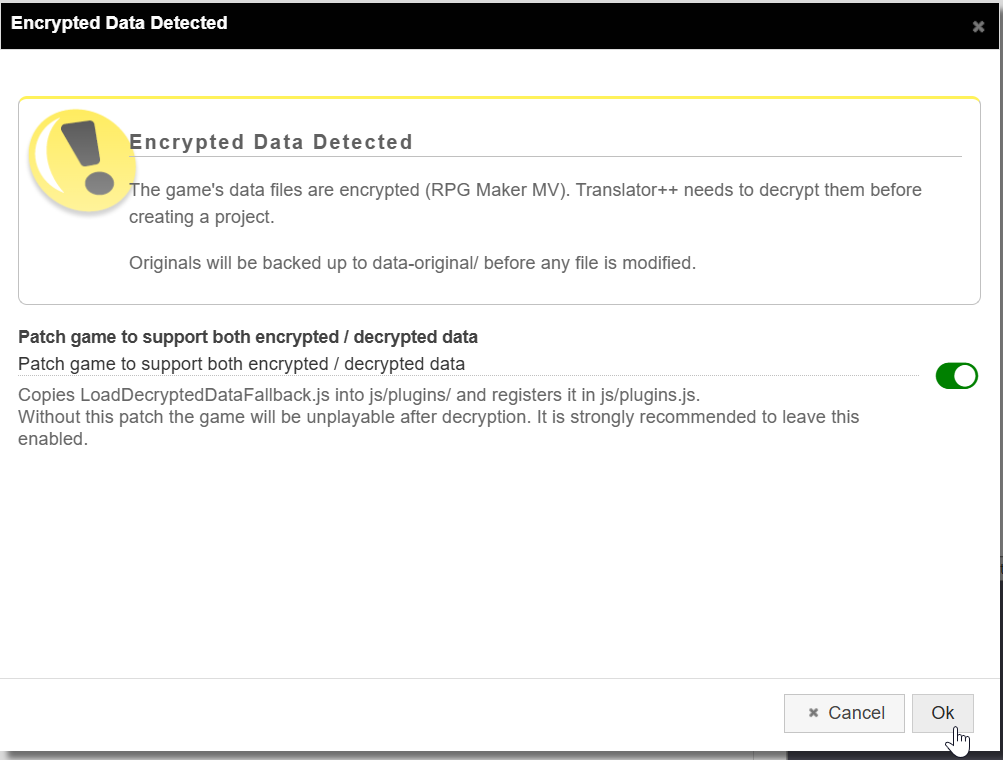
Task: Click empty area of dialog body
Action: 499,563
